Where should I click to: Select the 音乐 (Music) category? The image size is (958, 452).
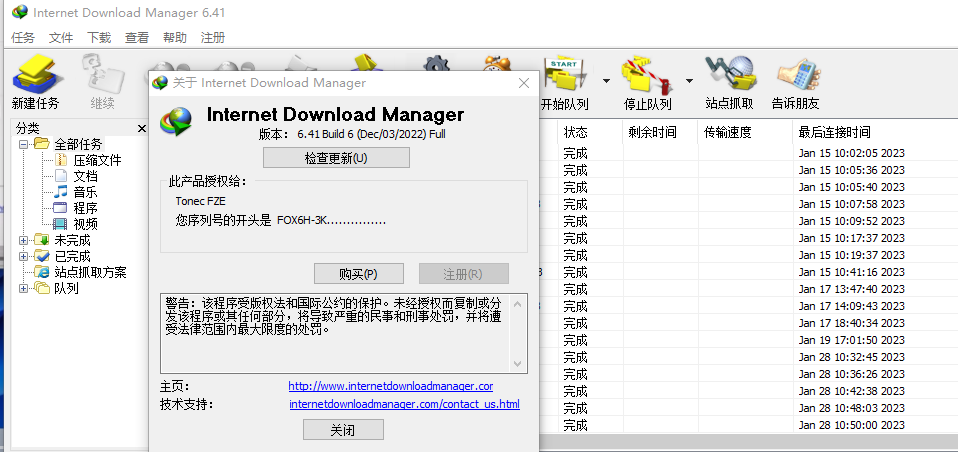tap(85, 192)
